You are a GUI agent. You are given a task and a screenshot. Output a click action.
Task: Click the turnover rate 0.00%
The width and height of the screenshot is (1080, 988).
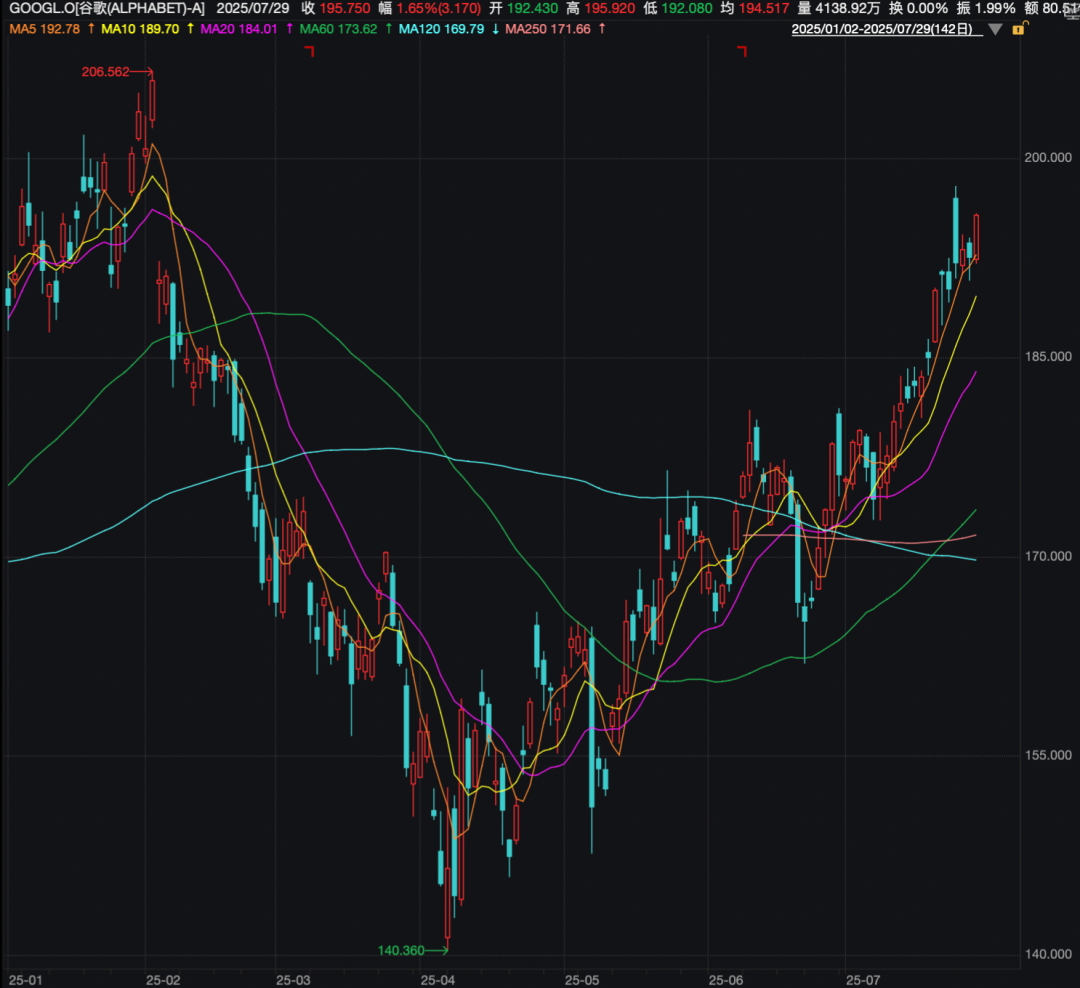click(x=927, y=9)
